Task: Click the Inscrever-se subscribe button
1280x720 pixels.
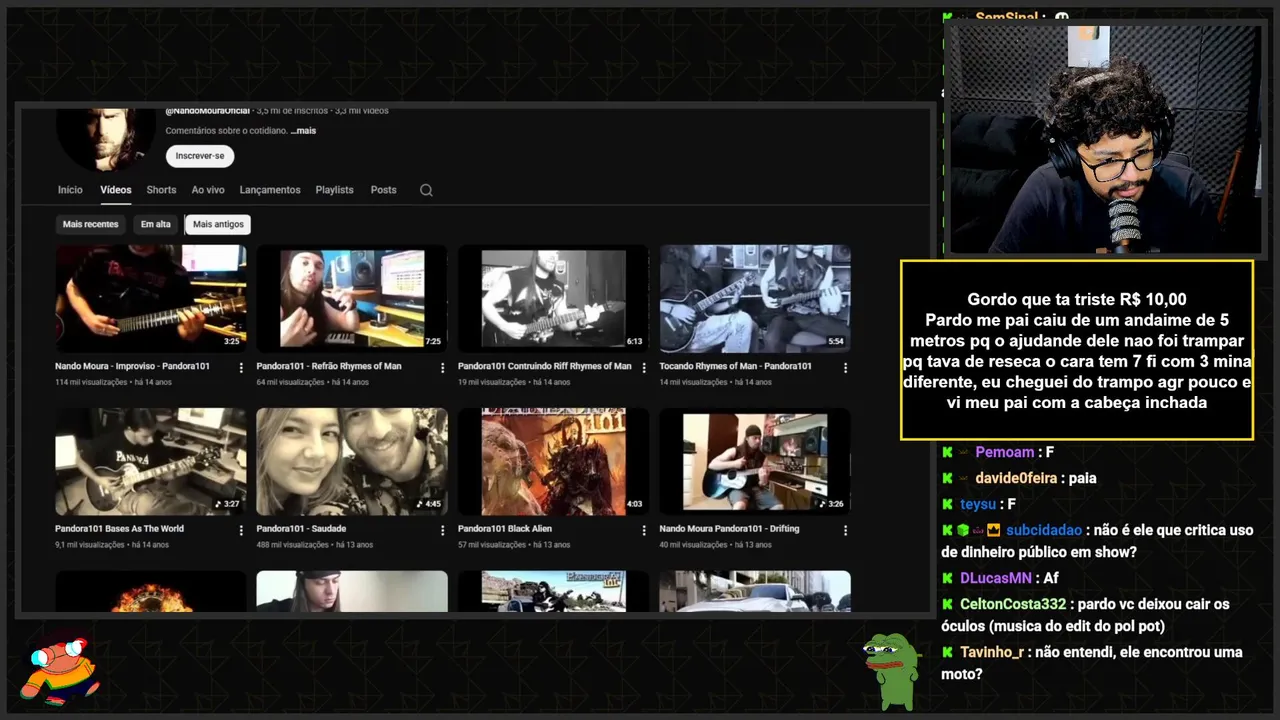Action: pos(200,156)
